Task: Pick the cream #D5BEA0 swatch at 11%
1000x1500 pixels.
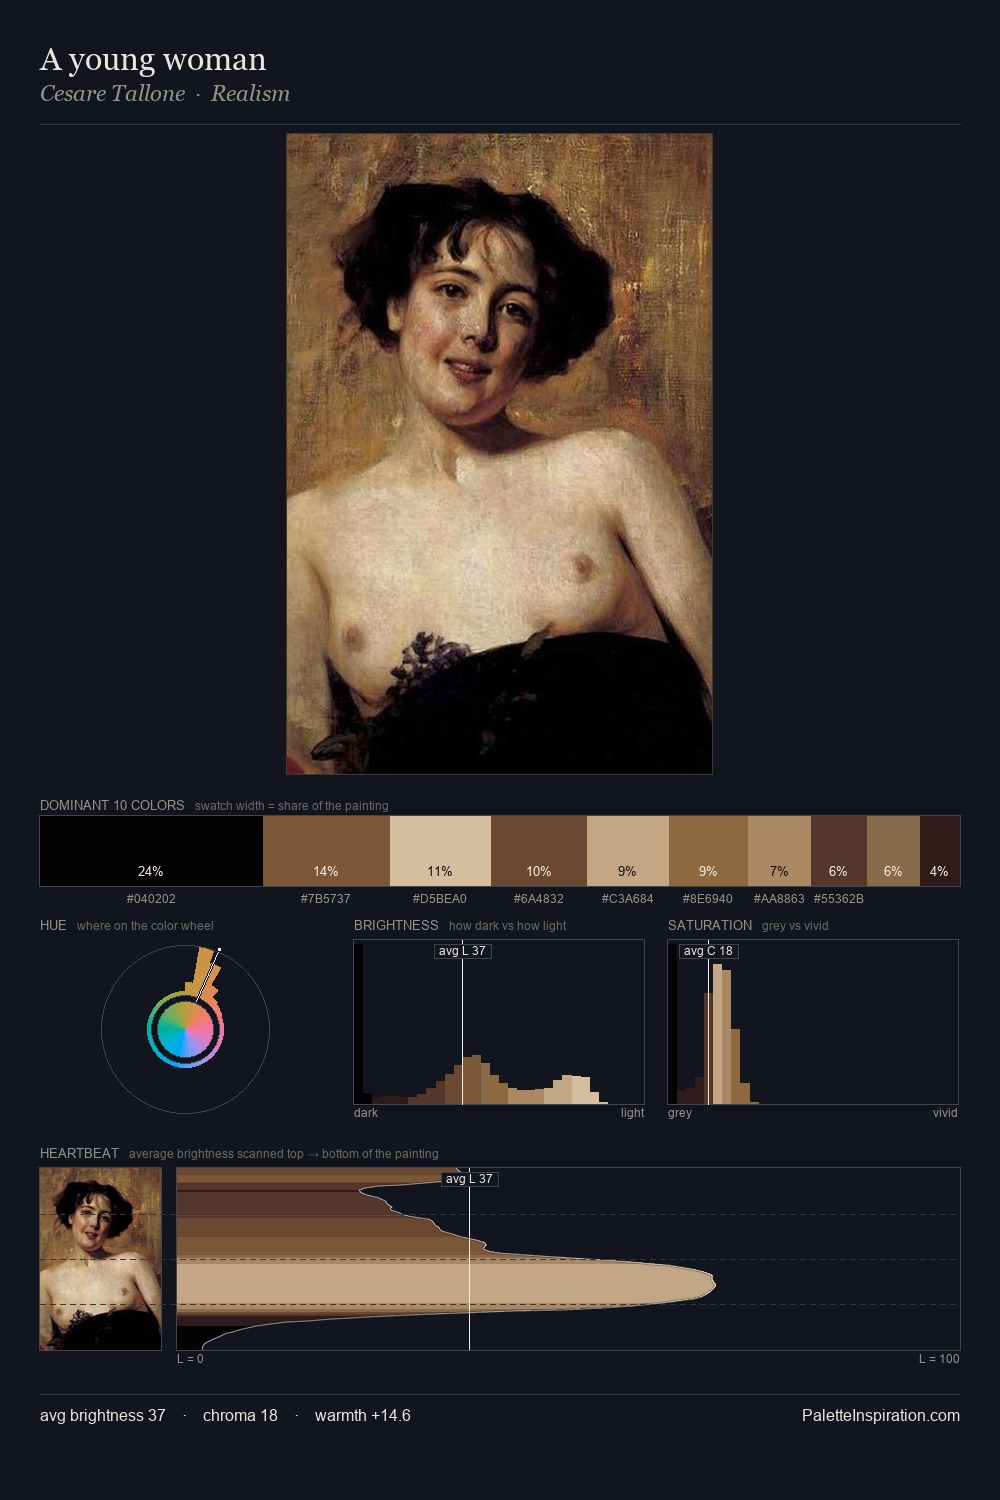Action: pyautogui.click(x=440, y=851)
